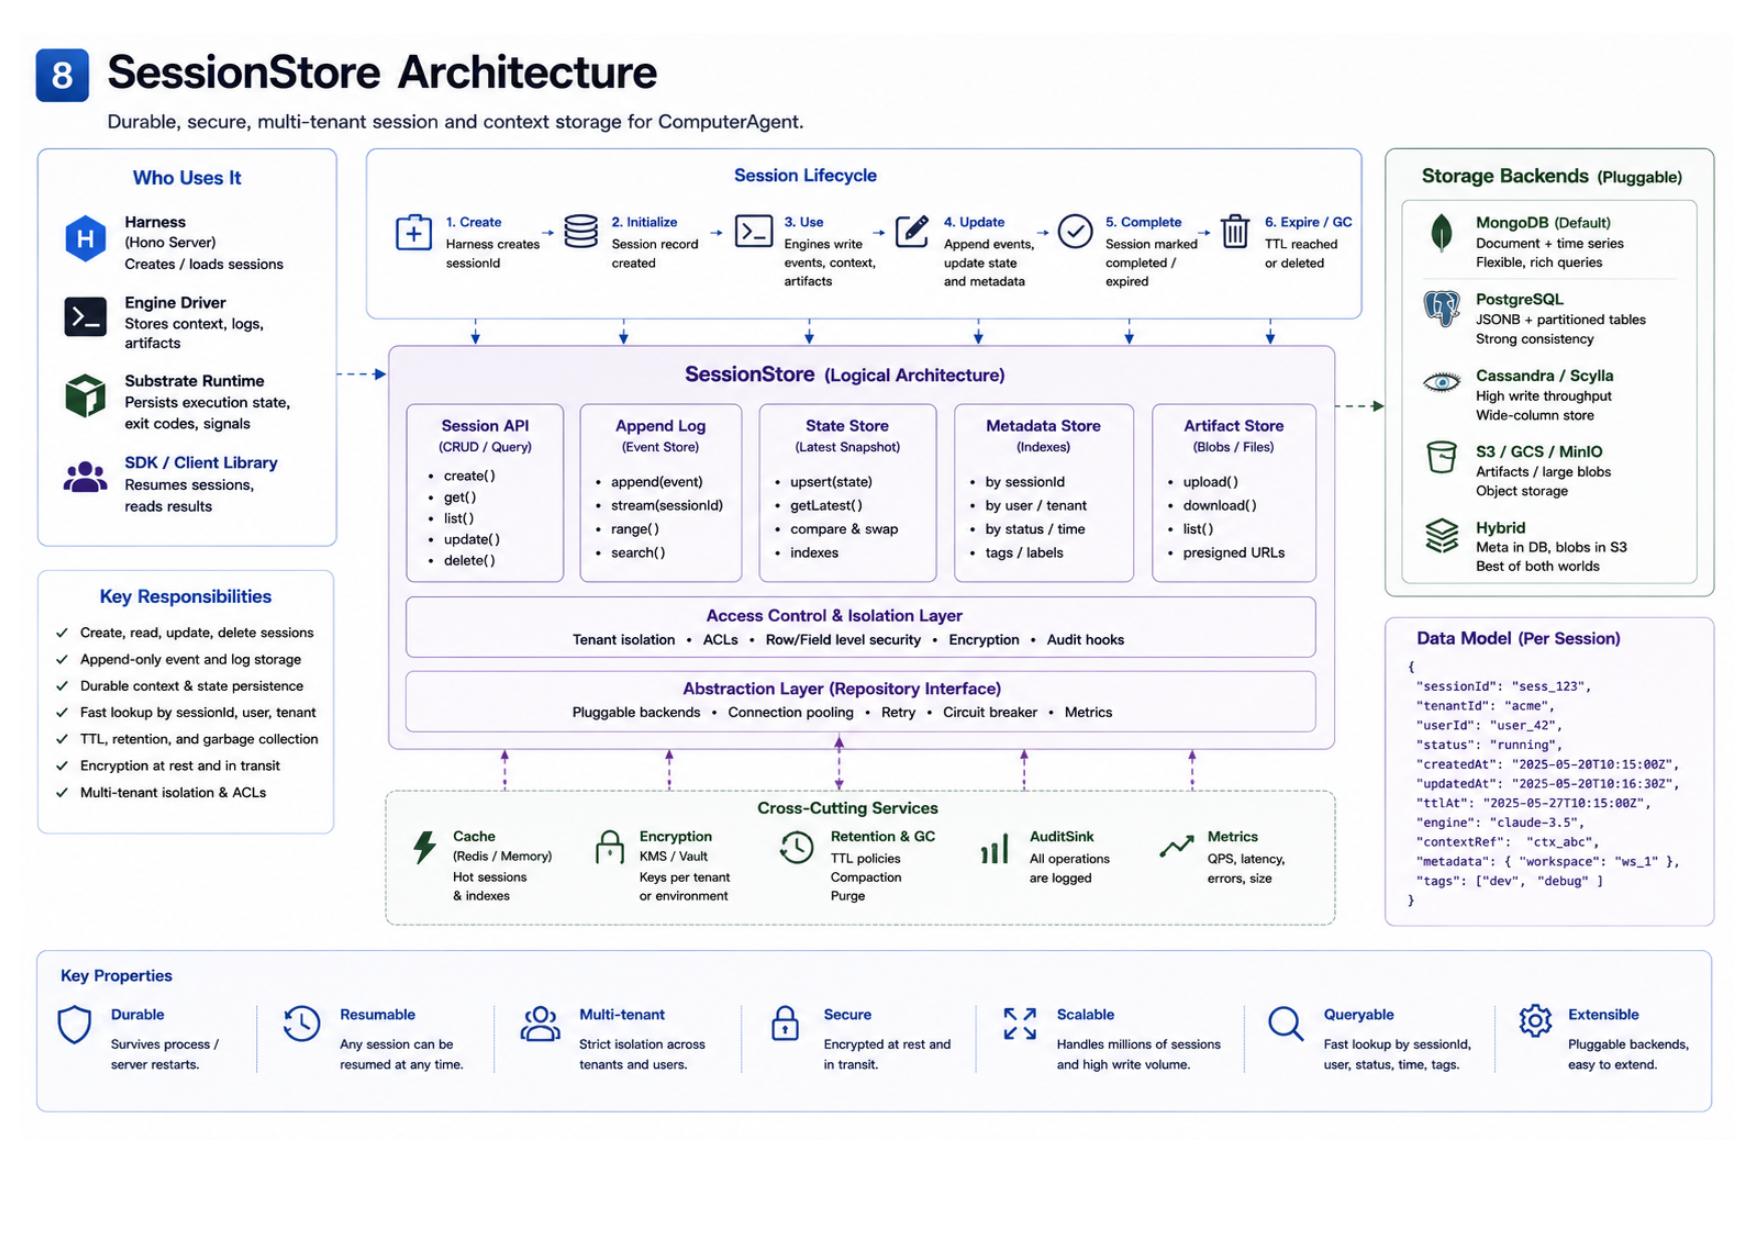The height and width of the screenshot is (1241, 1754).
Task: Click the Secure lock icon in Key Properties
Action: [785, 1023]
